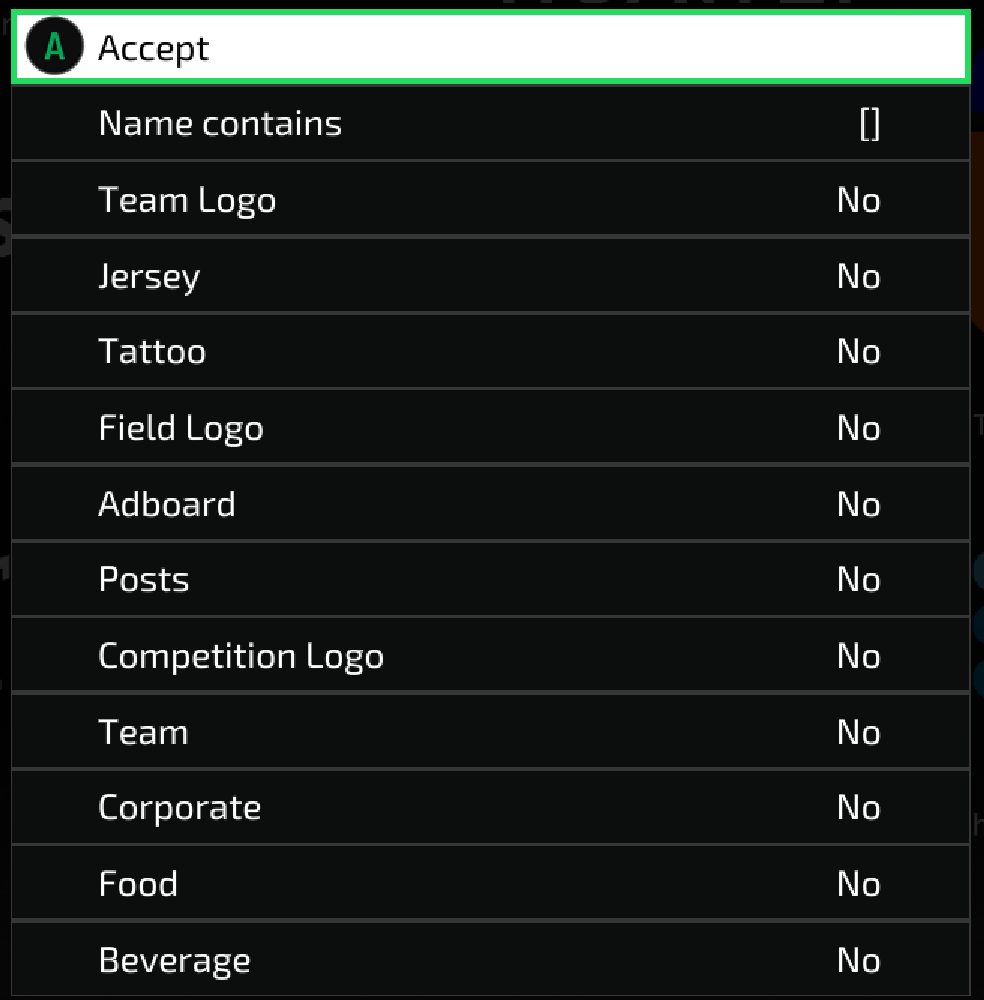Change the No value beside Tattoo
Viewport: 984px width, 1000px height.
(858, 351)
